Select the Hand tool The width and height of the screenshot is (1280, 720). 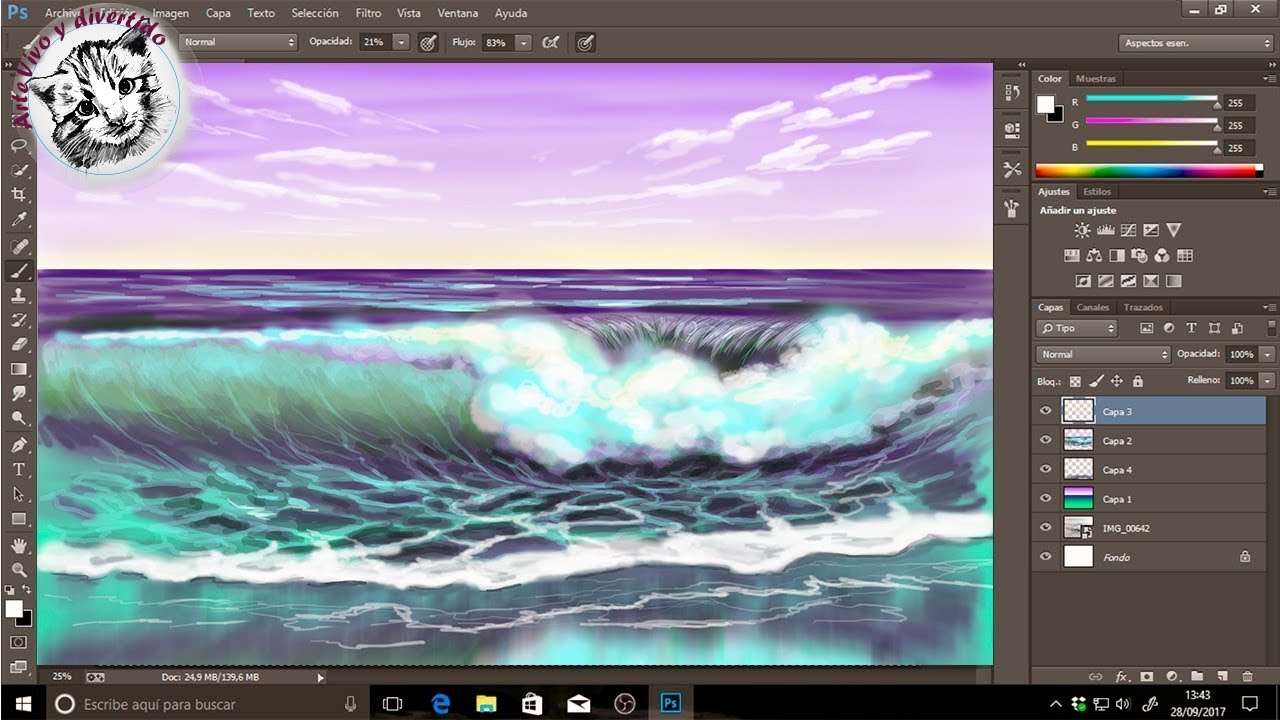coord(18,545)
